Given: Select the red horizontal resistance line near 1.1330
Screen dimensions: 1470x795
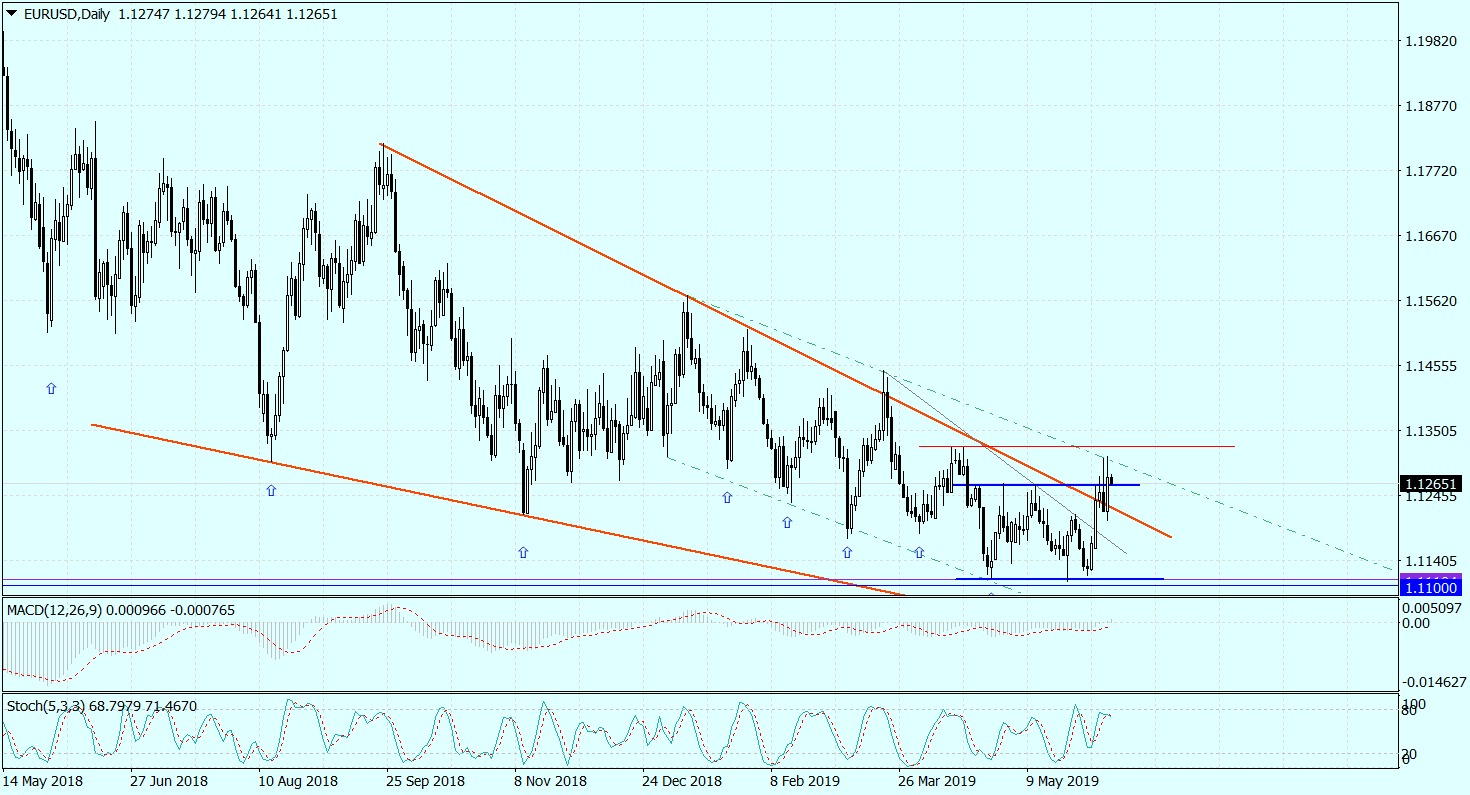Looking at the screenshot, I should click(1077, 446).
